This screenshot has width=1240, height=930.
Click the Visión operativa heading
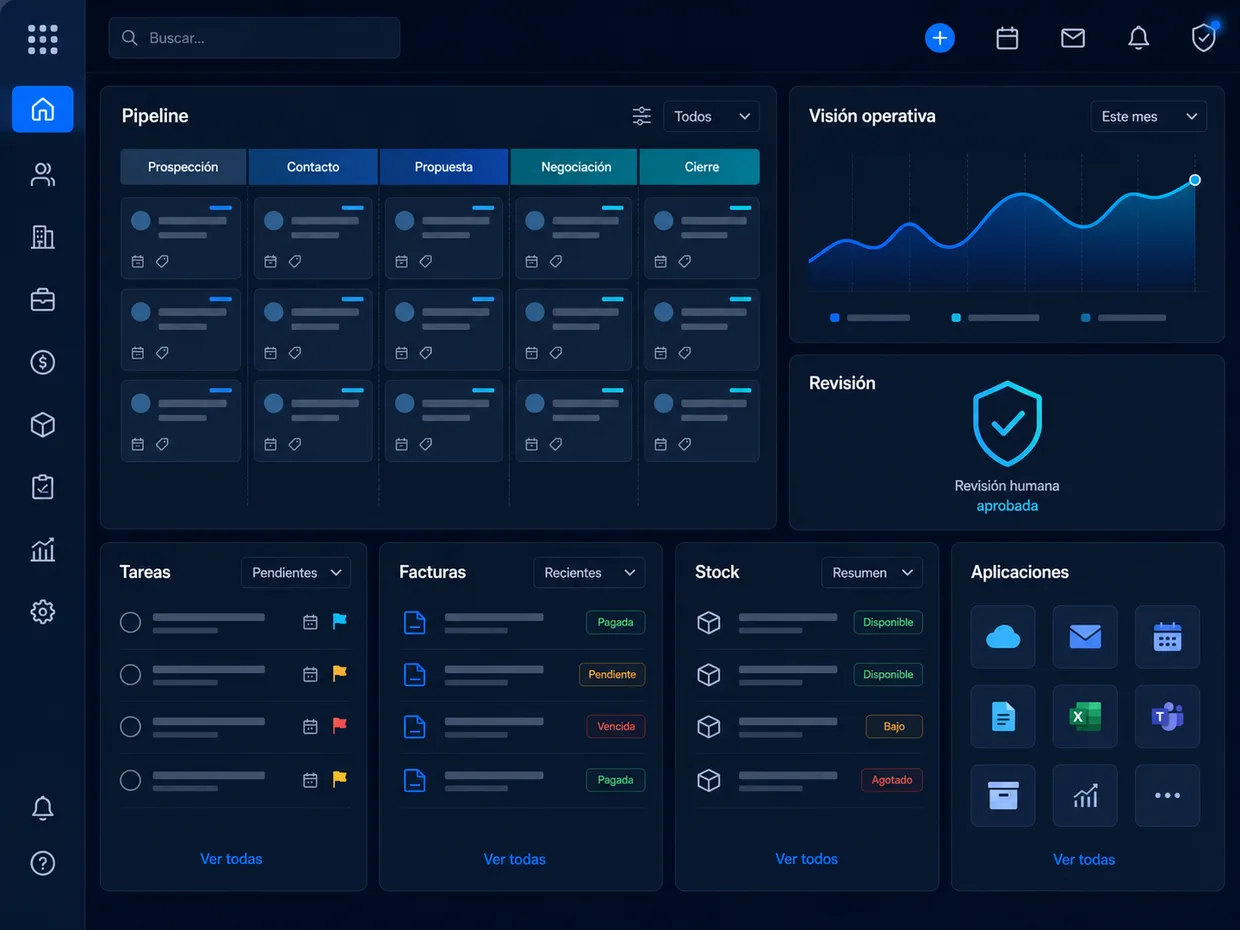(872, 116)
